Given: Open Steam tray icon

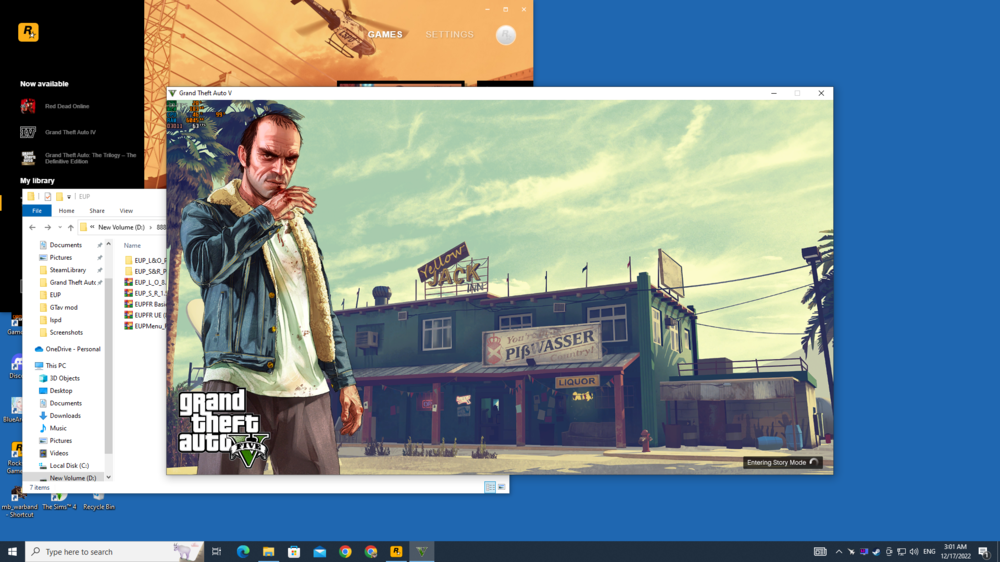Looking at the screenshot, I should [876, 552].
